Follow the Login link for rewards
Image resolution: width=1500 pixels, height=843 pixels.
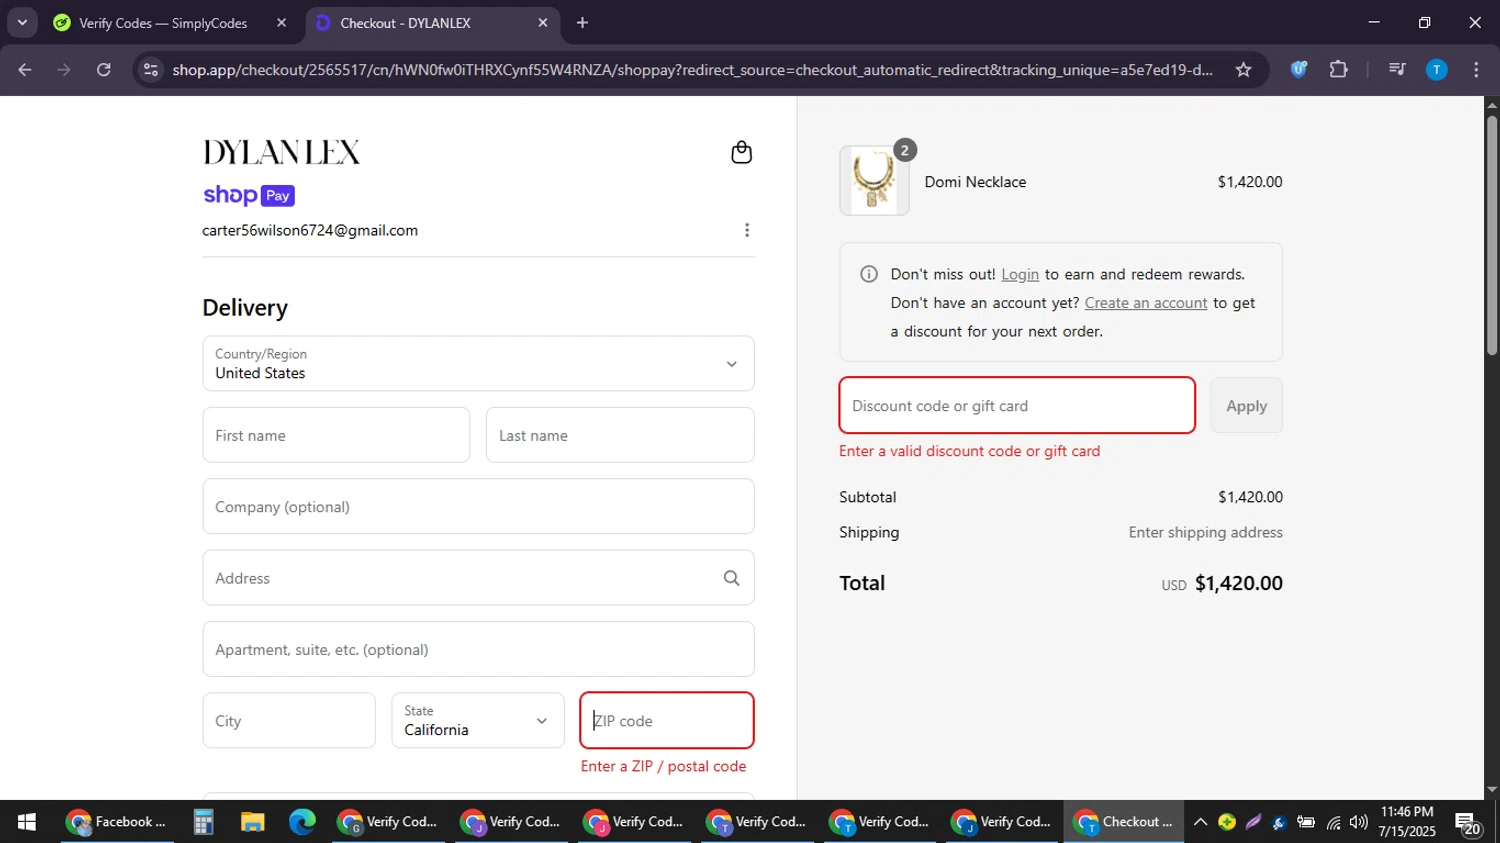click(1020, 274)
